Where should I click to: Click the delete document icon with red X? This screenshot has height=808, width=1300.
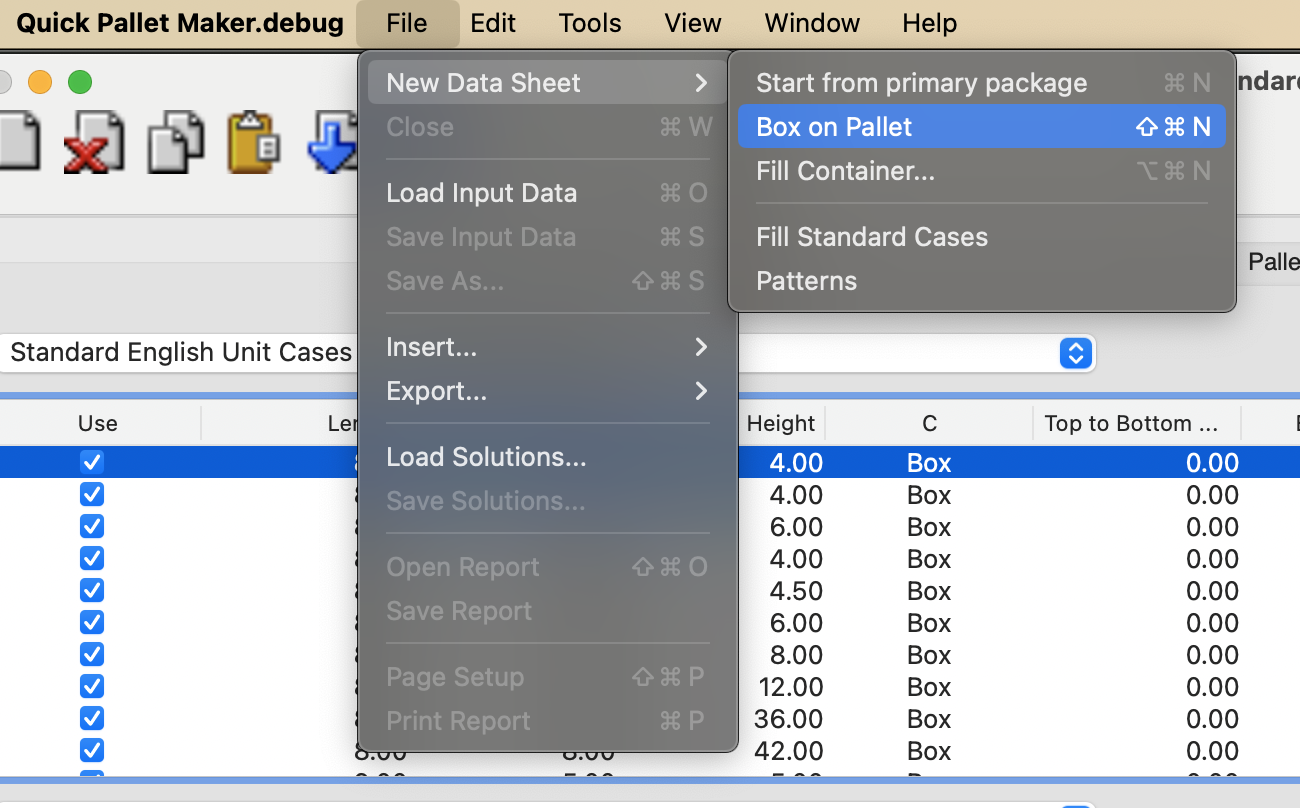tap(94, 142)
